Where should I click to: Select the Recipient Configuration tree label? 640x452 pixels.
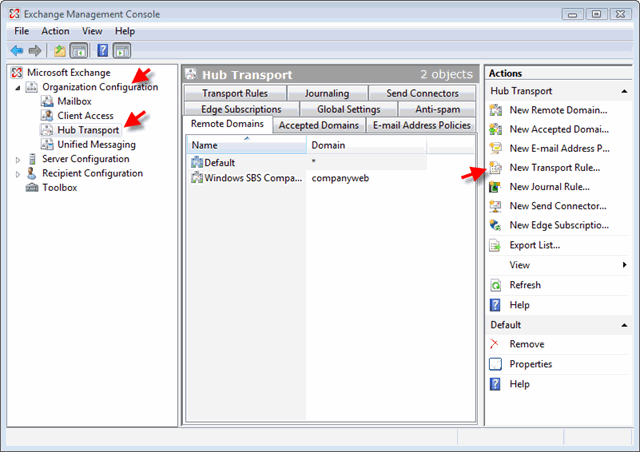92,173
